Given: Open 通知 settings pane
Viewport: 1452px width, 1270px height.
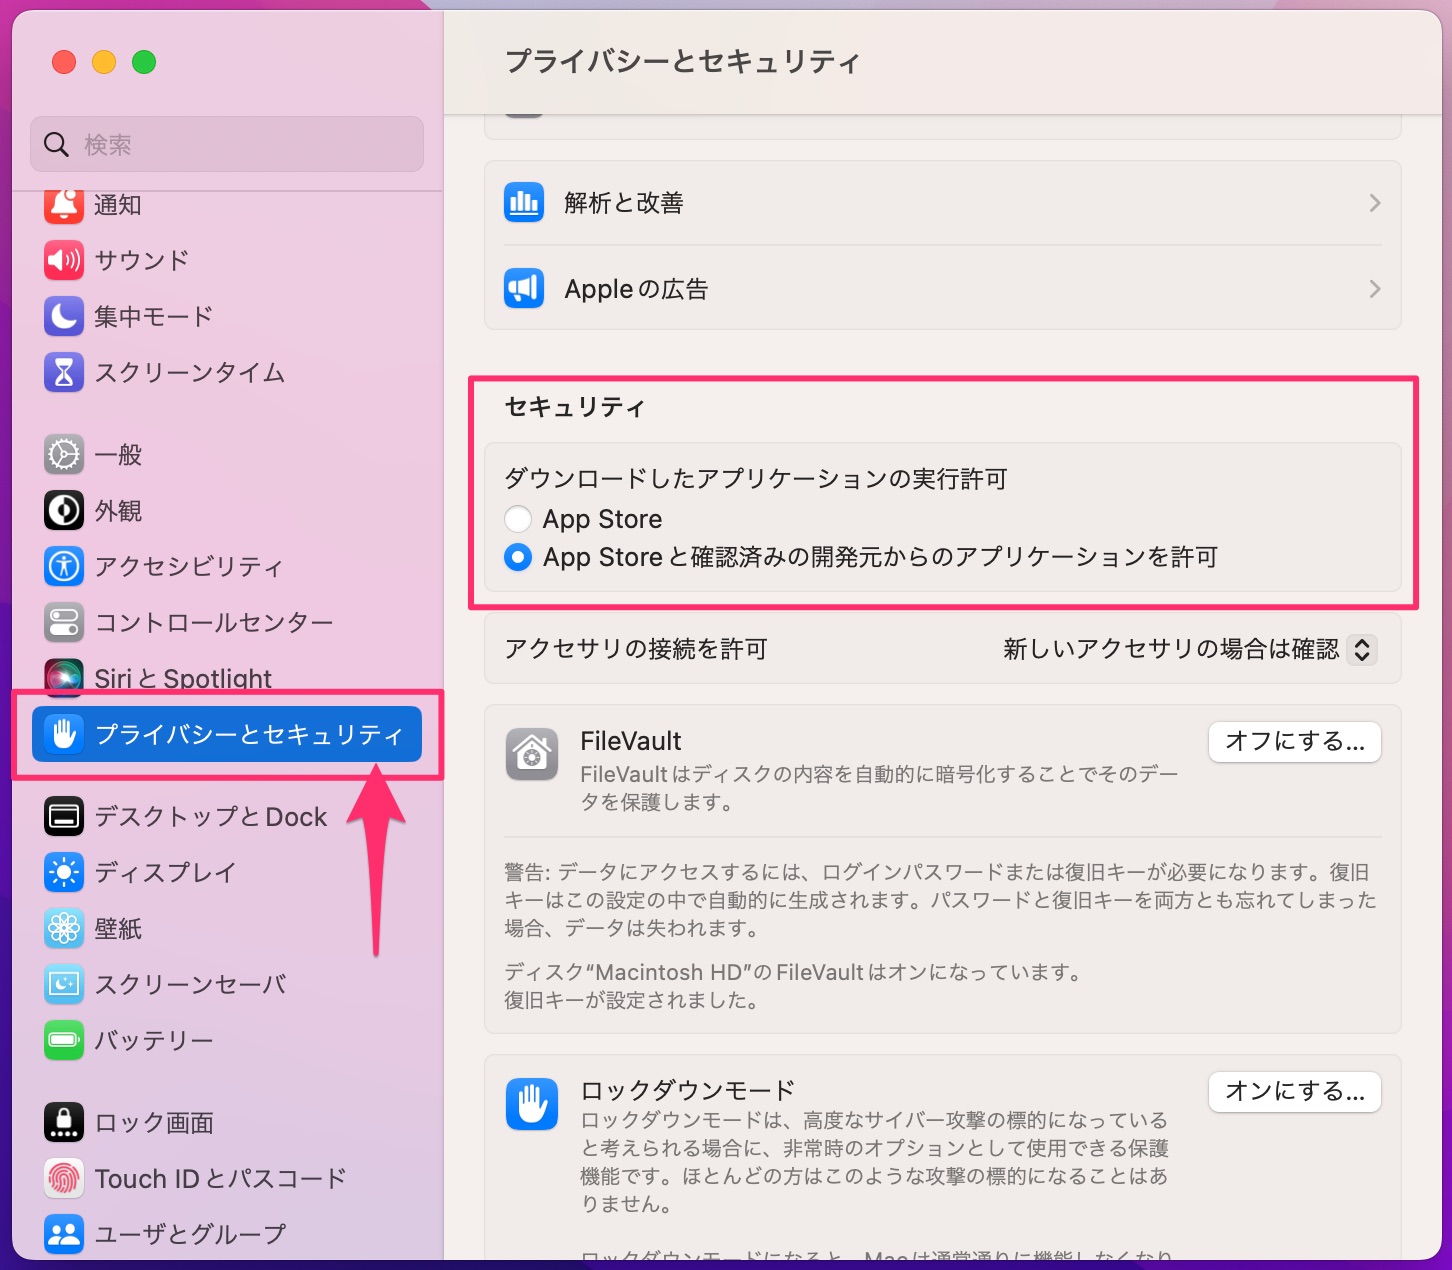Looking at the screenshot, I should [x=227, y=204].
